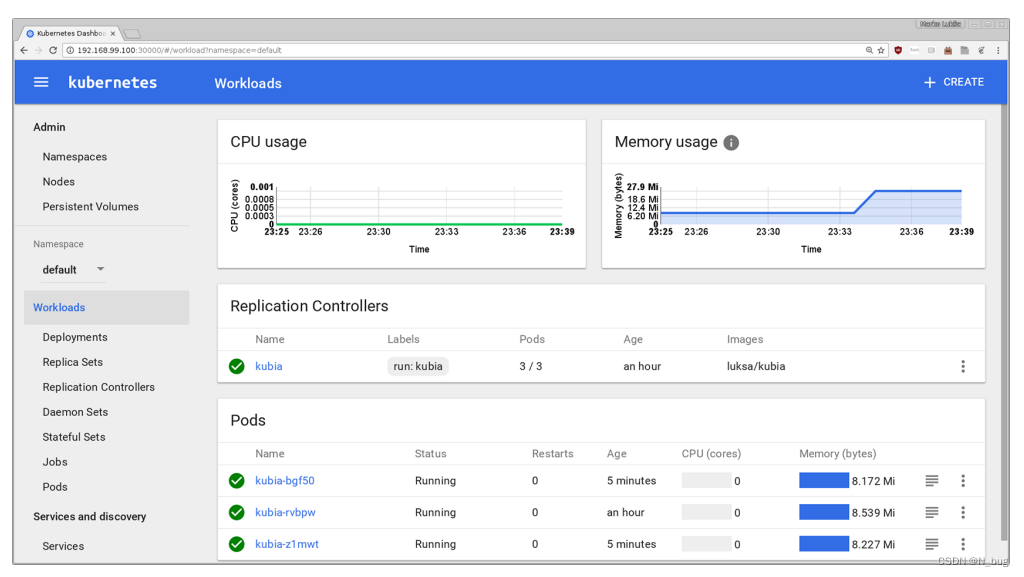Click the green status icon of kubia-z1mwt
This screenshot has width=1024, height=577.
point(236,544)
